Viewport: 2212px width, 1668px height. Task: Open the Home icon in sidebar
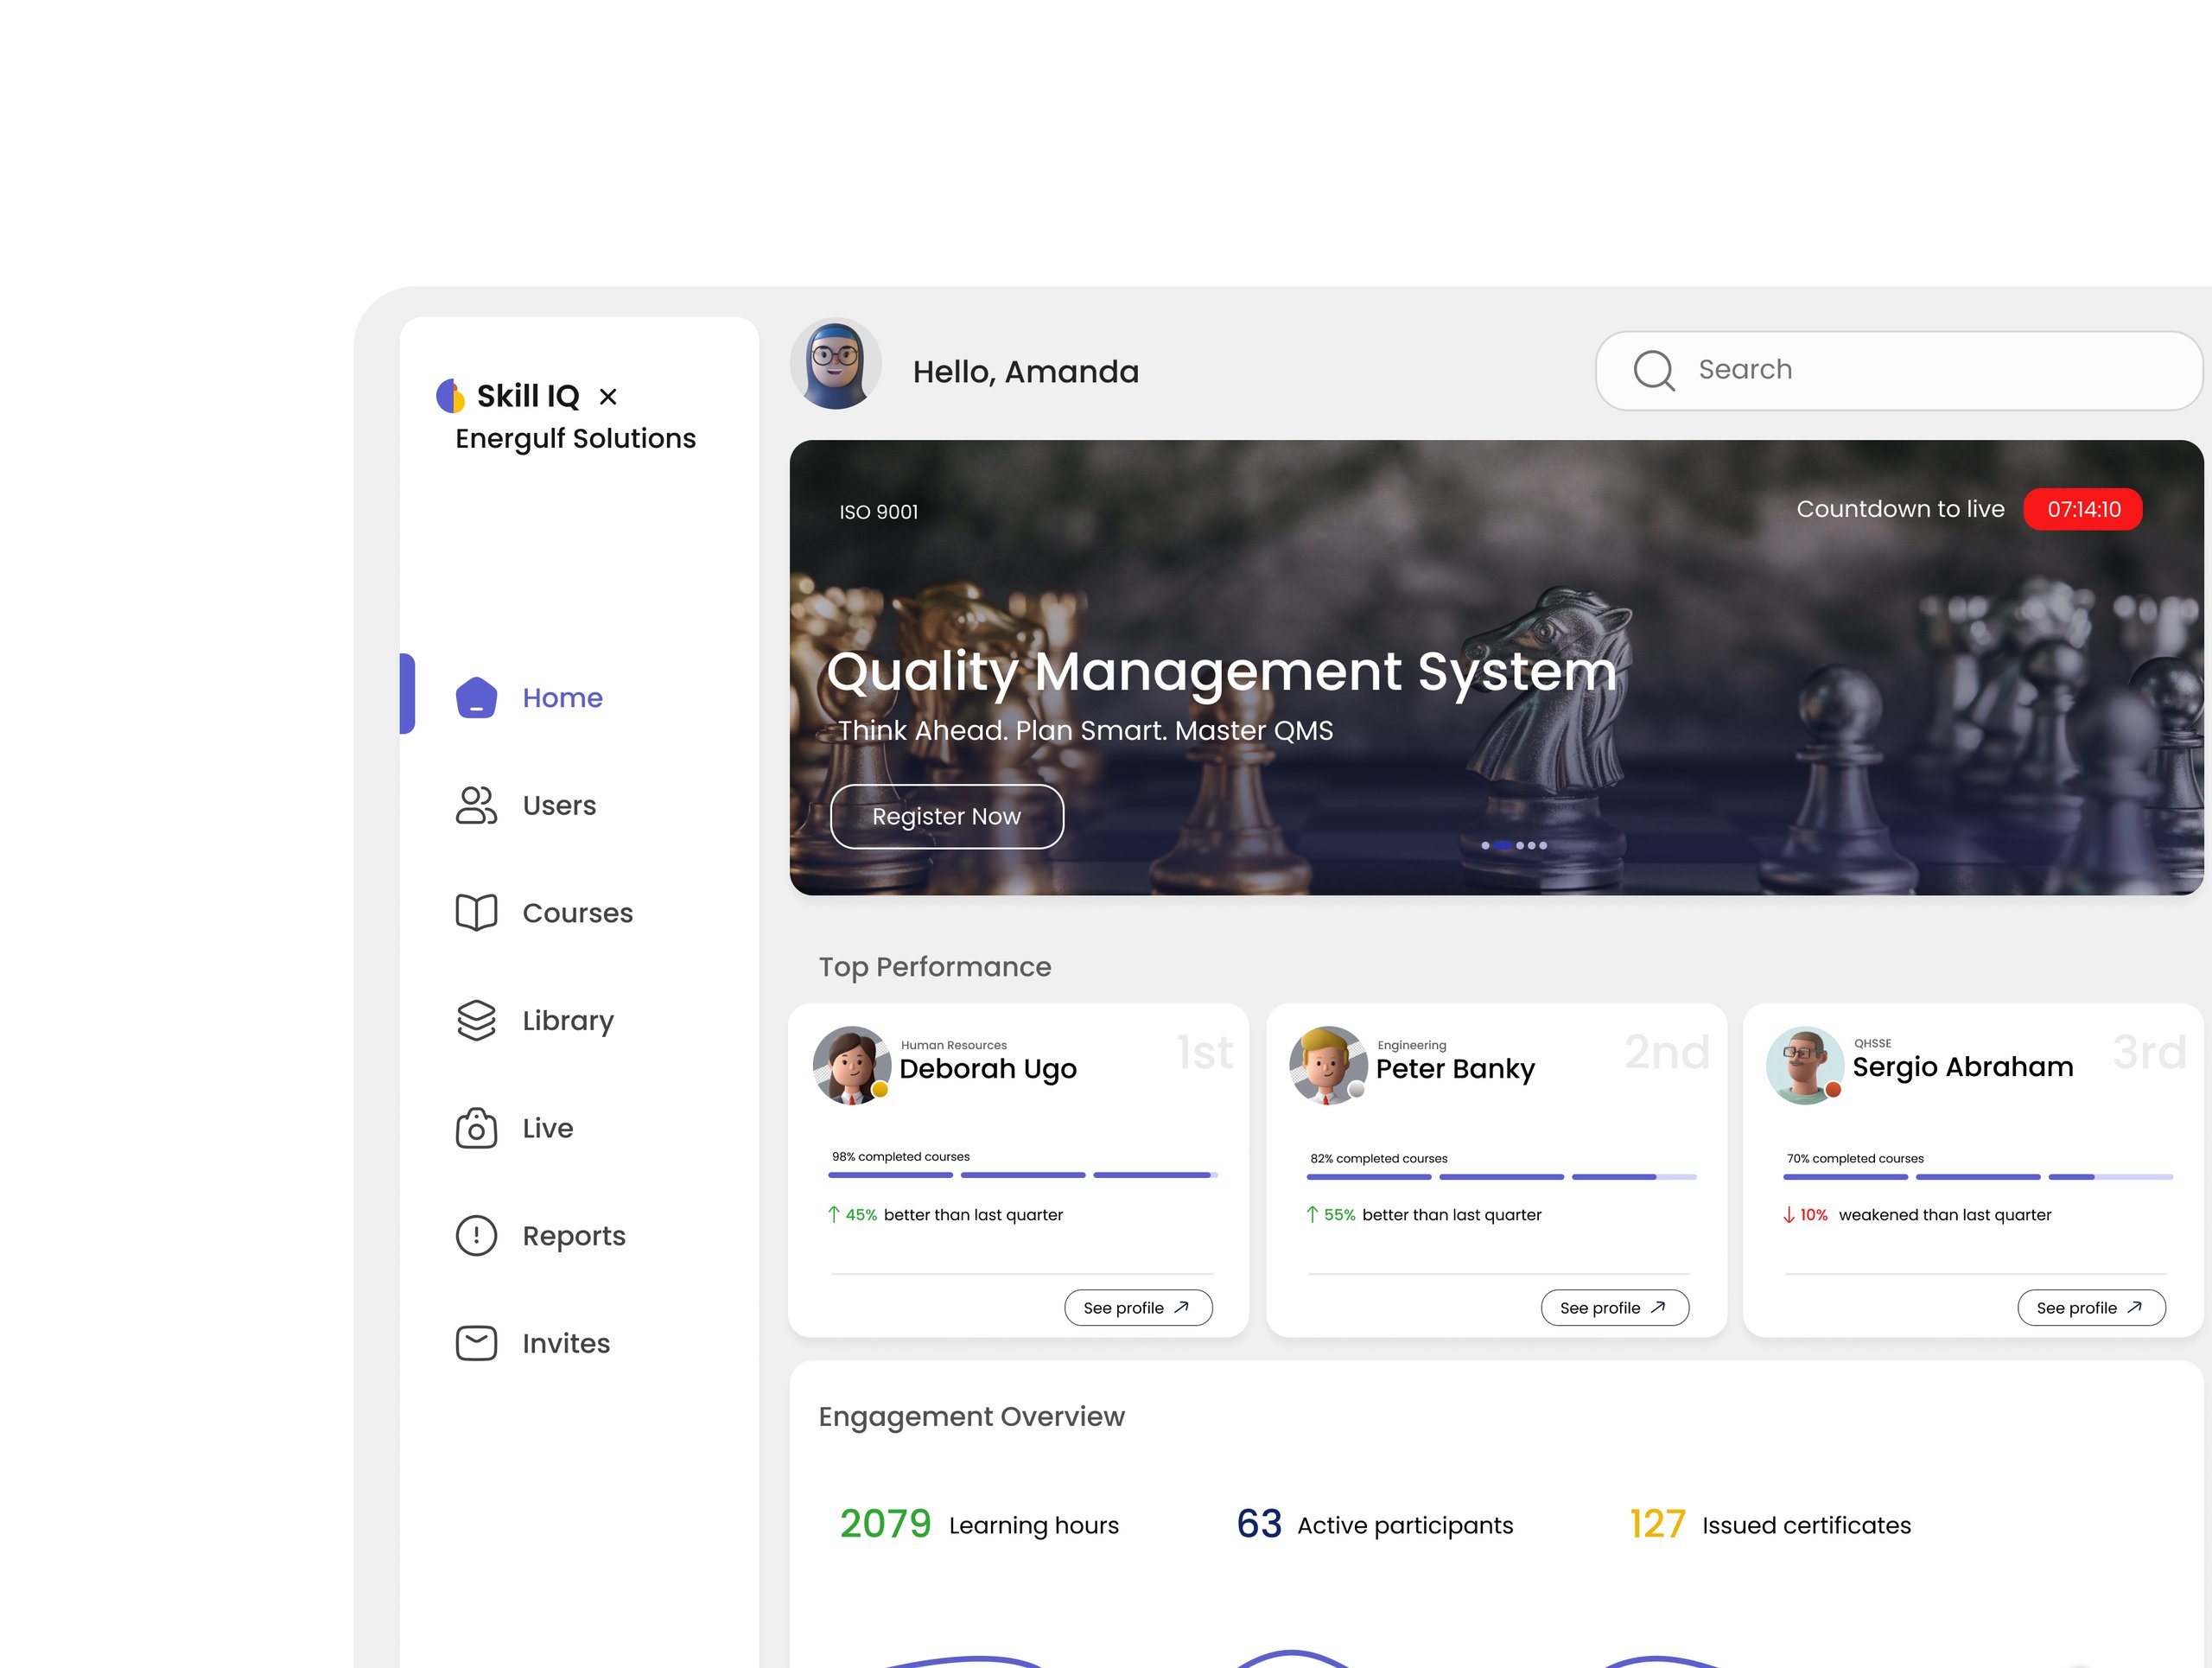[476, 697]
